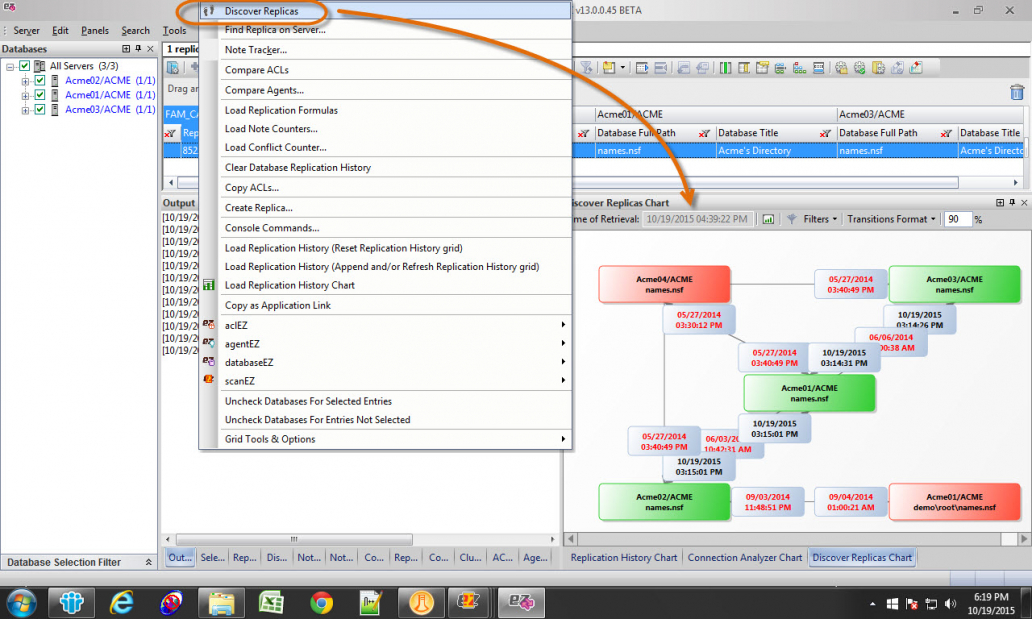The width and height of the screenshot is (1032, 619).
Task: Click the Acme02/ACME names.nsf chart node
Action: [x=664, y=502]
